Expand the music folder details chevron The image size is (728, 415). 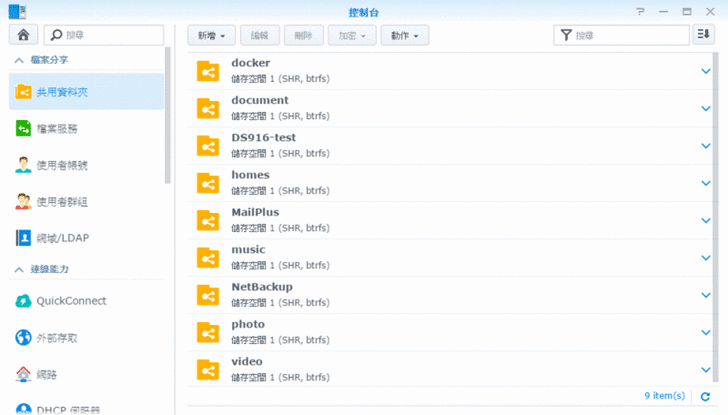[706, 258]
